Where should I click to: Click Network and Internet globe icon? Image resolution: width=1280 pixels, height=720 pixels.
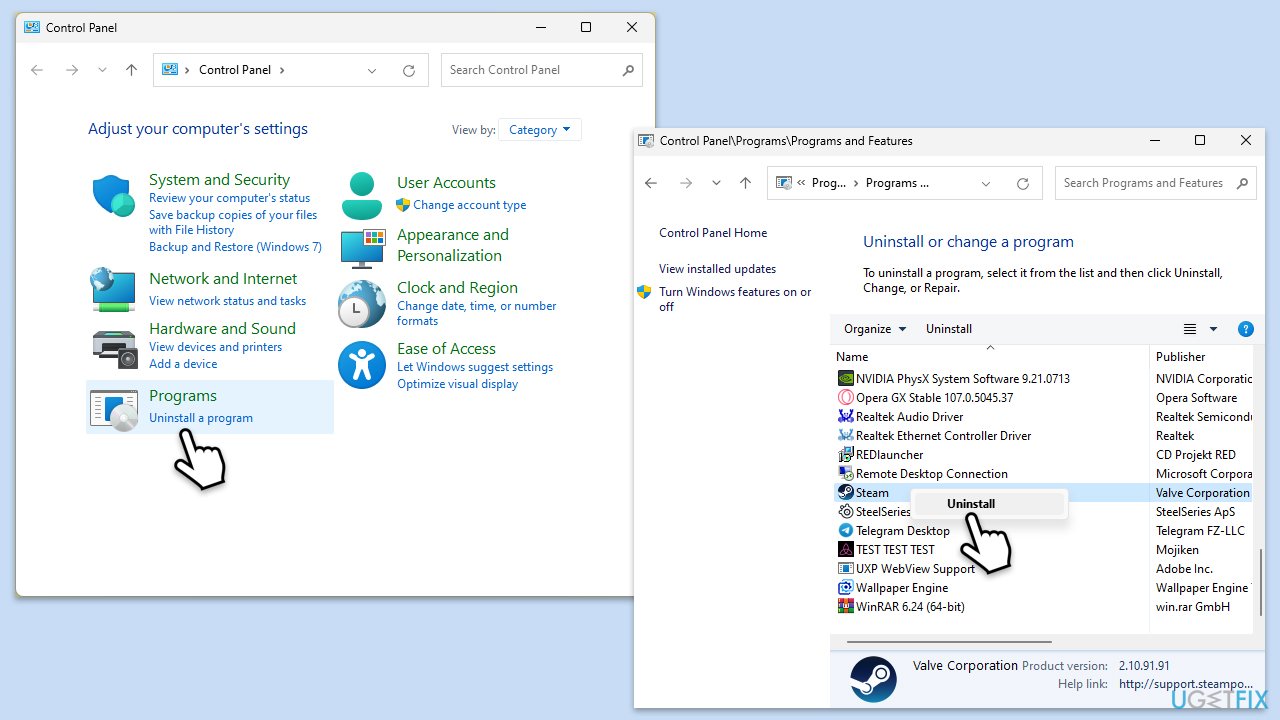tap(113, 290)
